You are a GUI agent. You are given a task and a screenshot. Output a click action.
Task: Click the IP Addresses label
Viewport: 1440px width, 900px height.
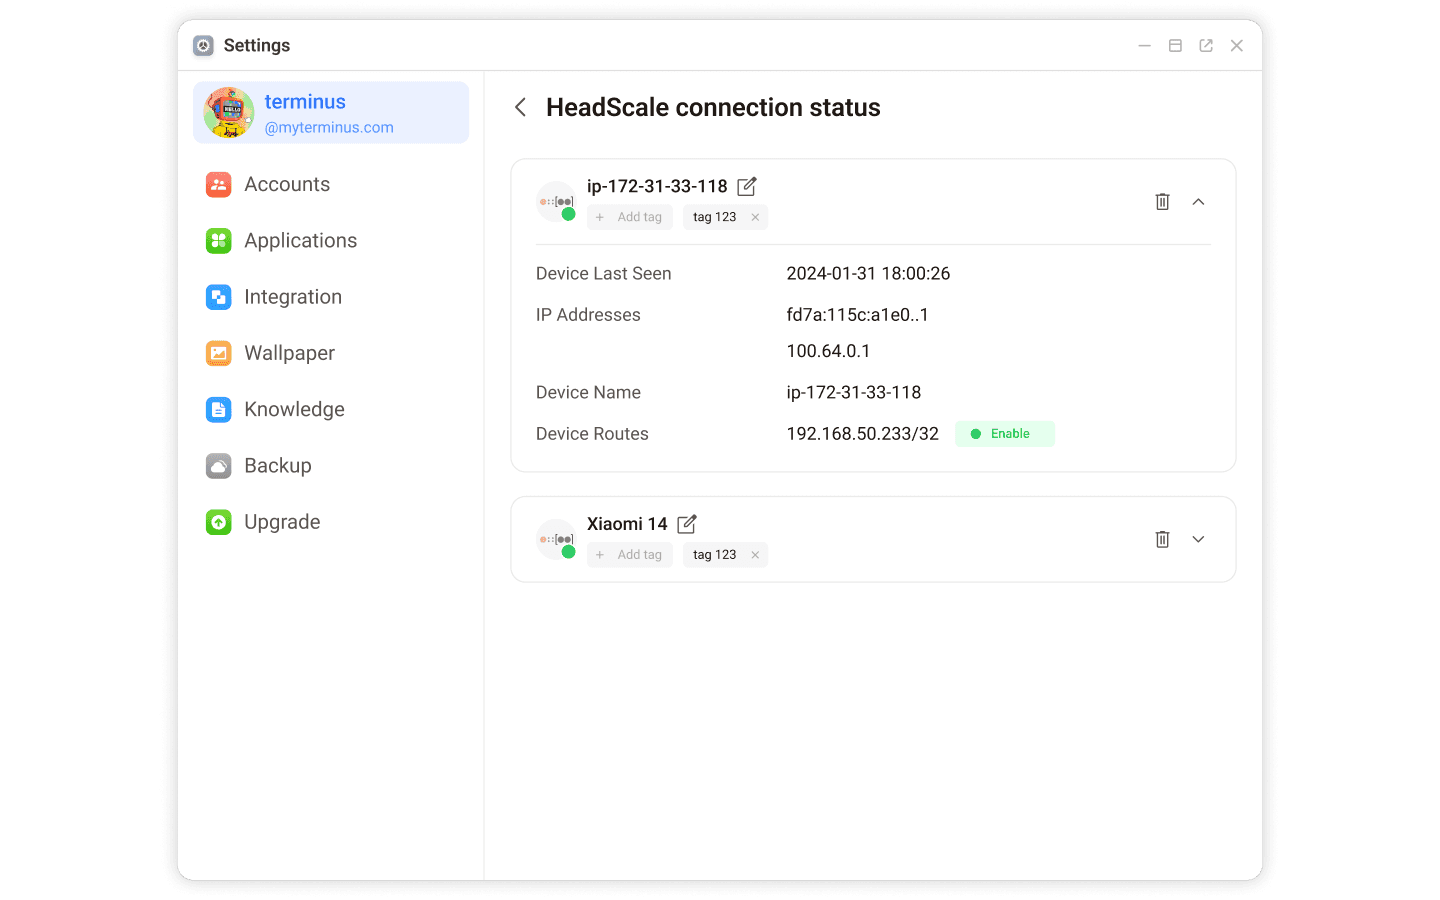[x=588, y=315]
